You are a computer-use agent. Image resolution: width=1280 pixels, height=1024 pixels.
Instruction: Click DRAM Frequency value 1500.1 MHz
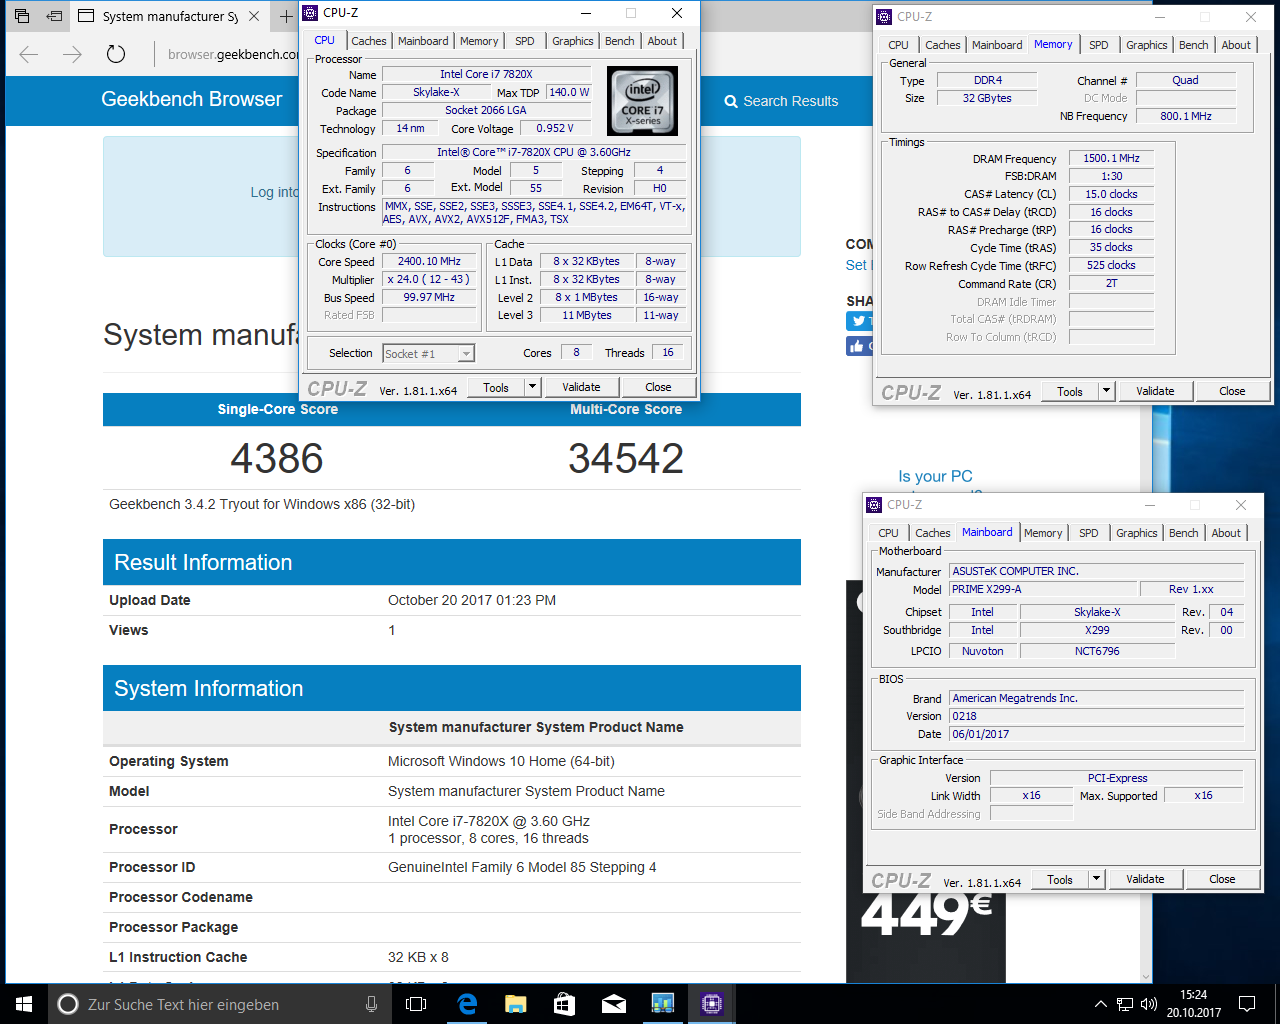1112,158
